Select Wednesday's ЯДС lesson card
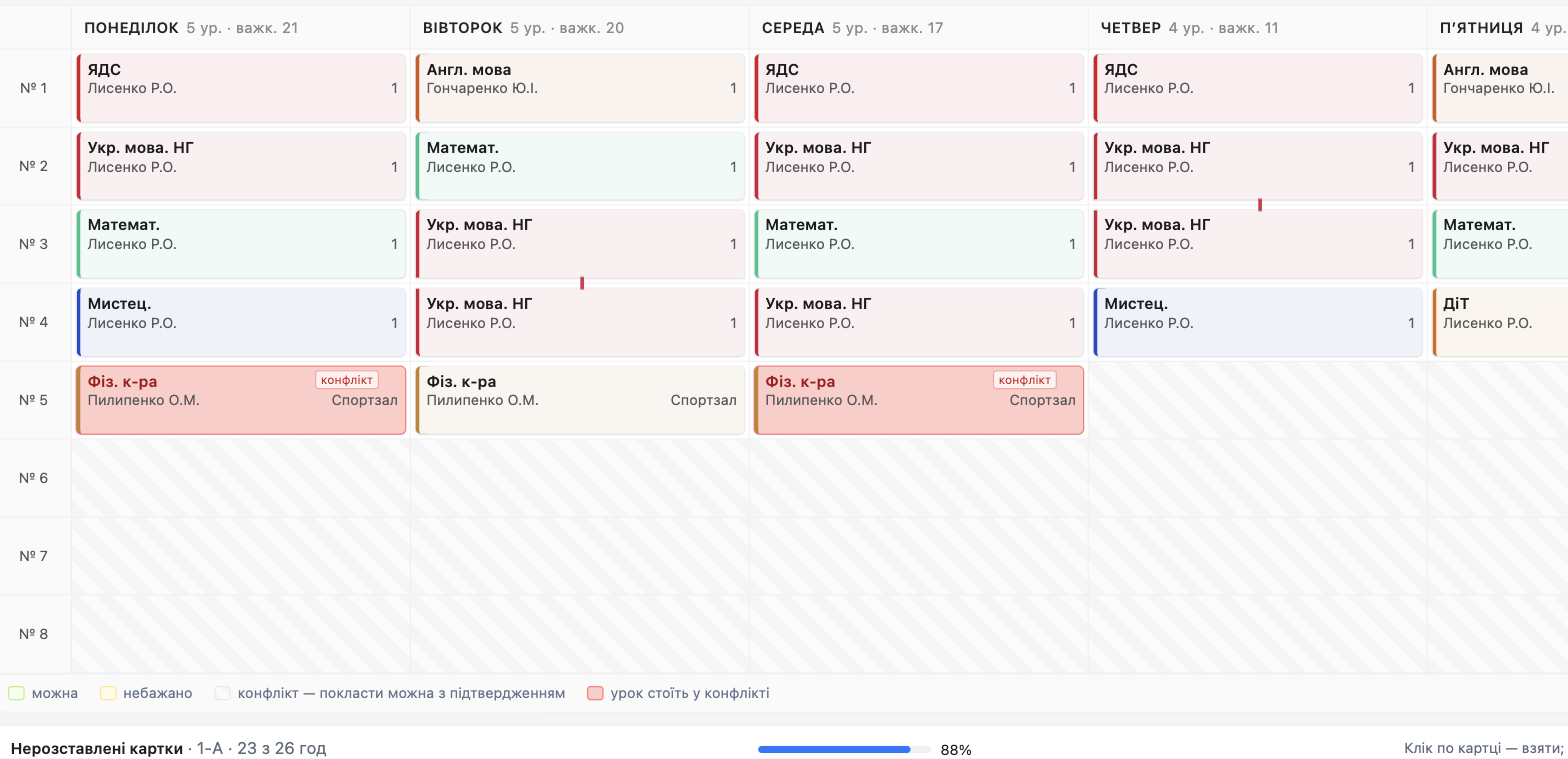The height and width of the screenshot is (759, 1568). [919, 88]
